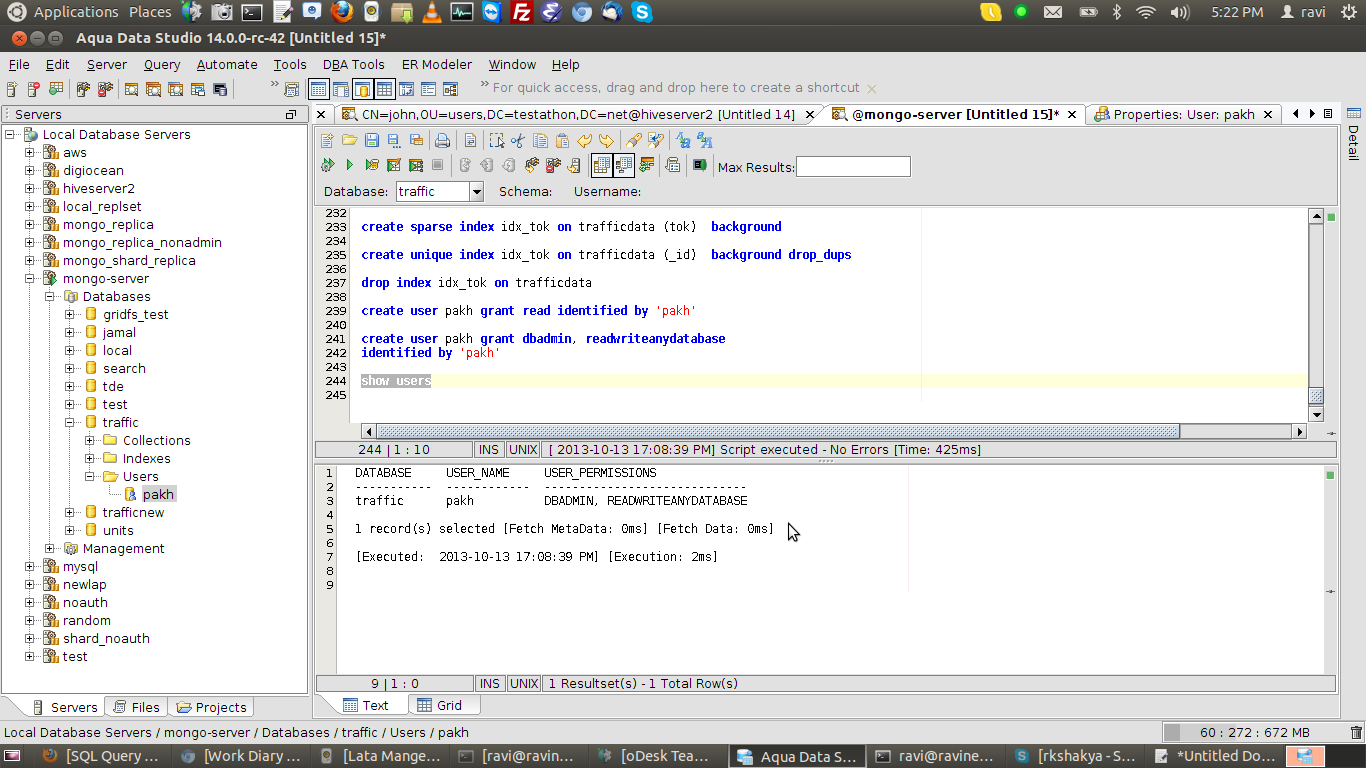1366x768 pixels.
Task: Click the Paste clipboard icon
Action: (562, 141)
